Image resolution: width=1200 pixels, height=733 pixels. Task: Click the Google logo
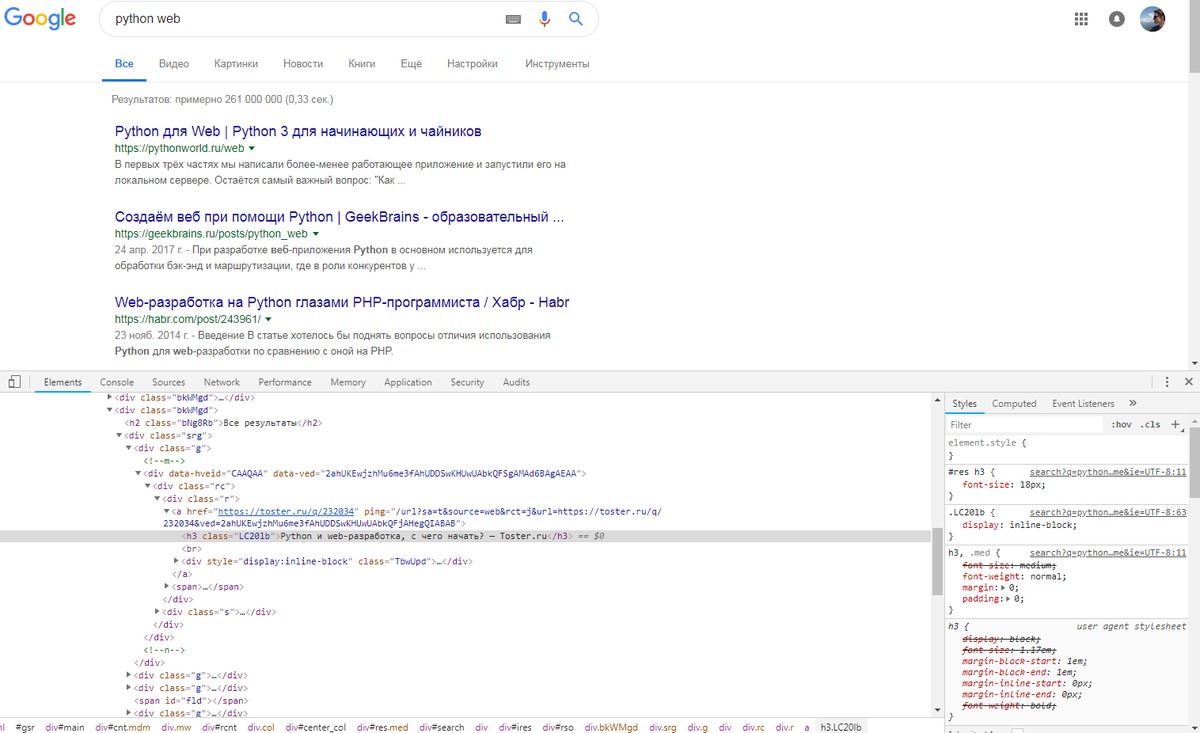pyautogui.click(x=40, y=19)
